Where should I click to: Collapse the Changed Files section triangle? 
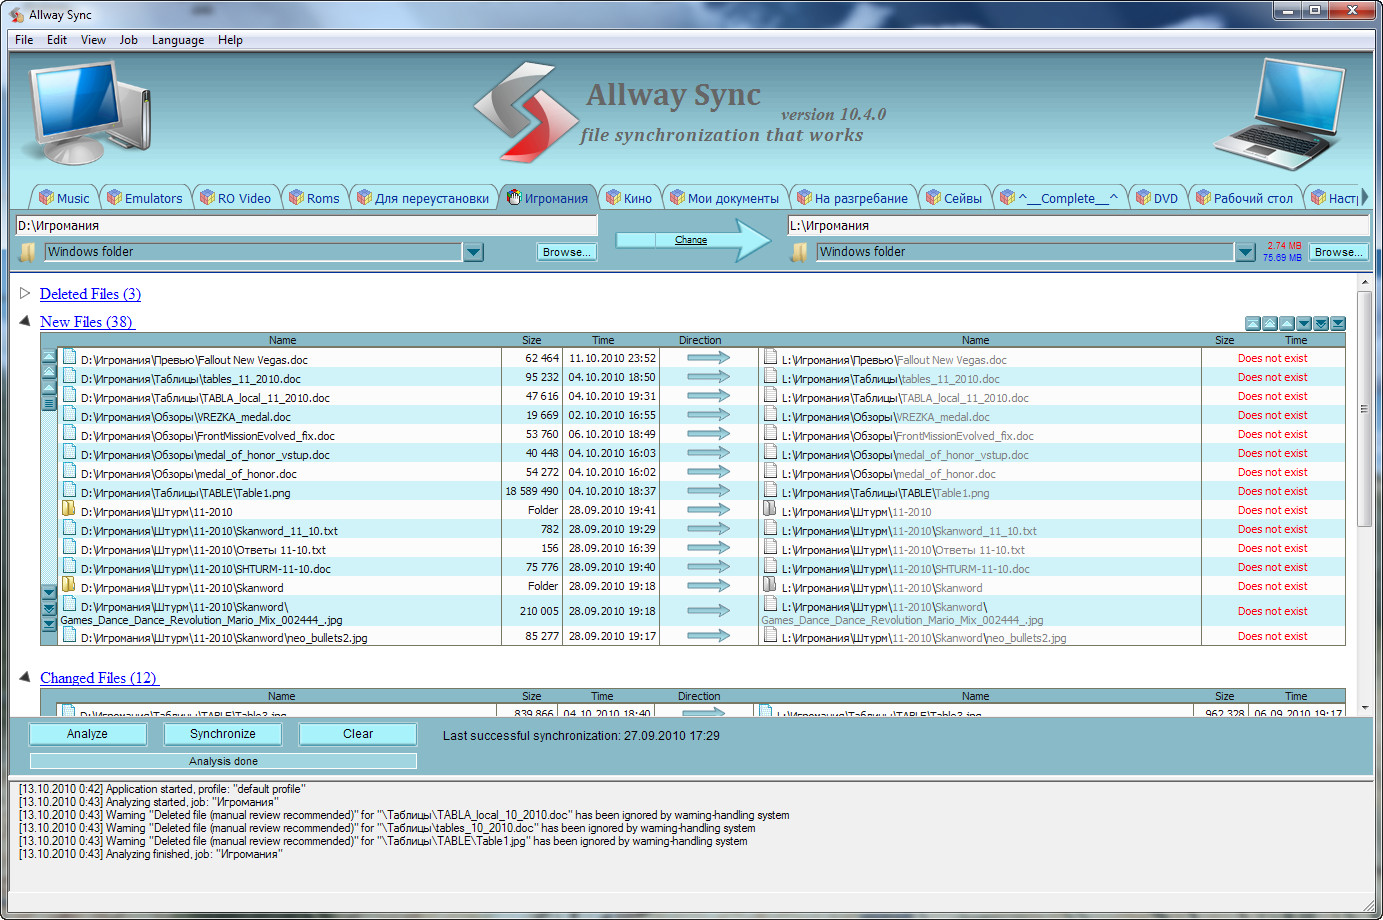25,677
